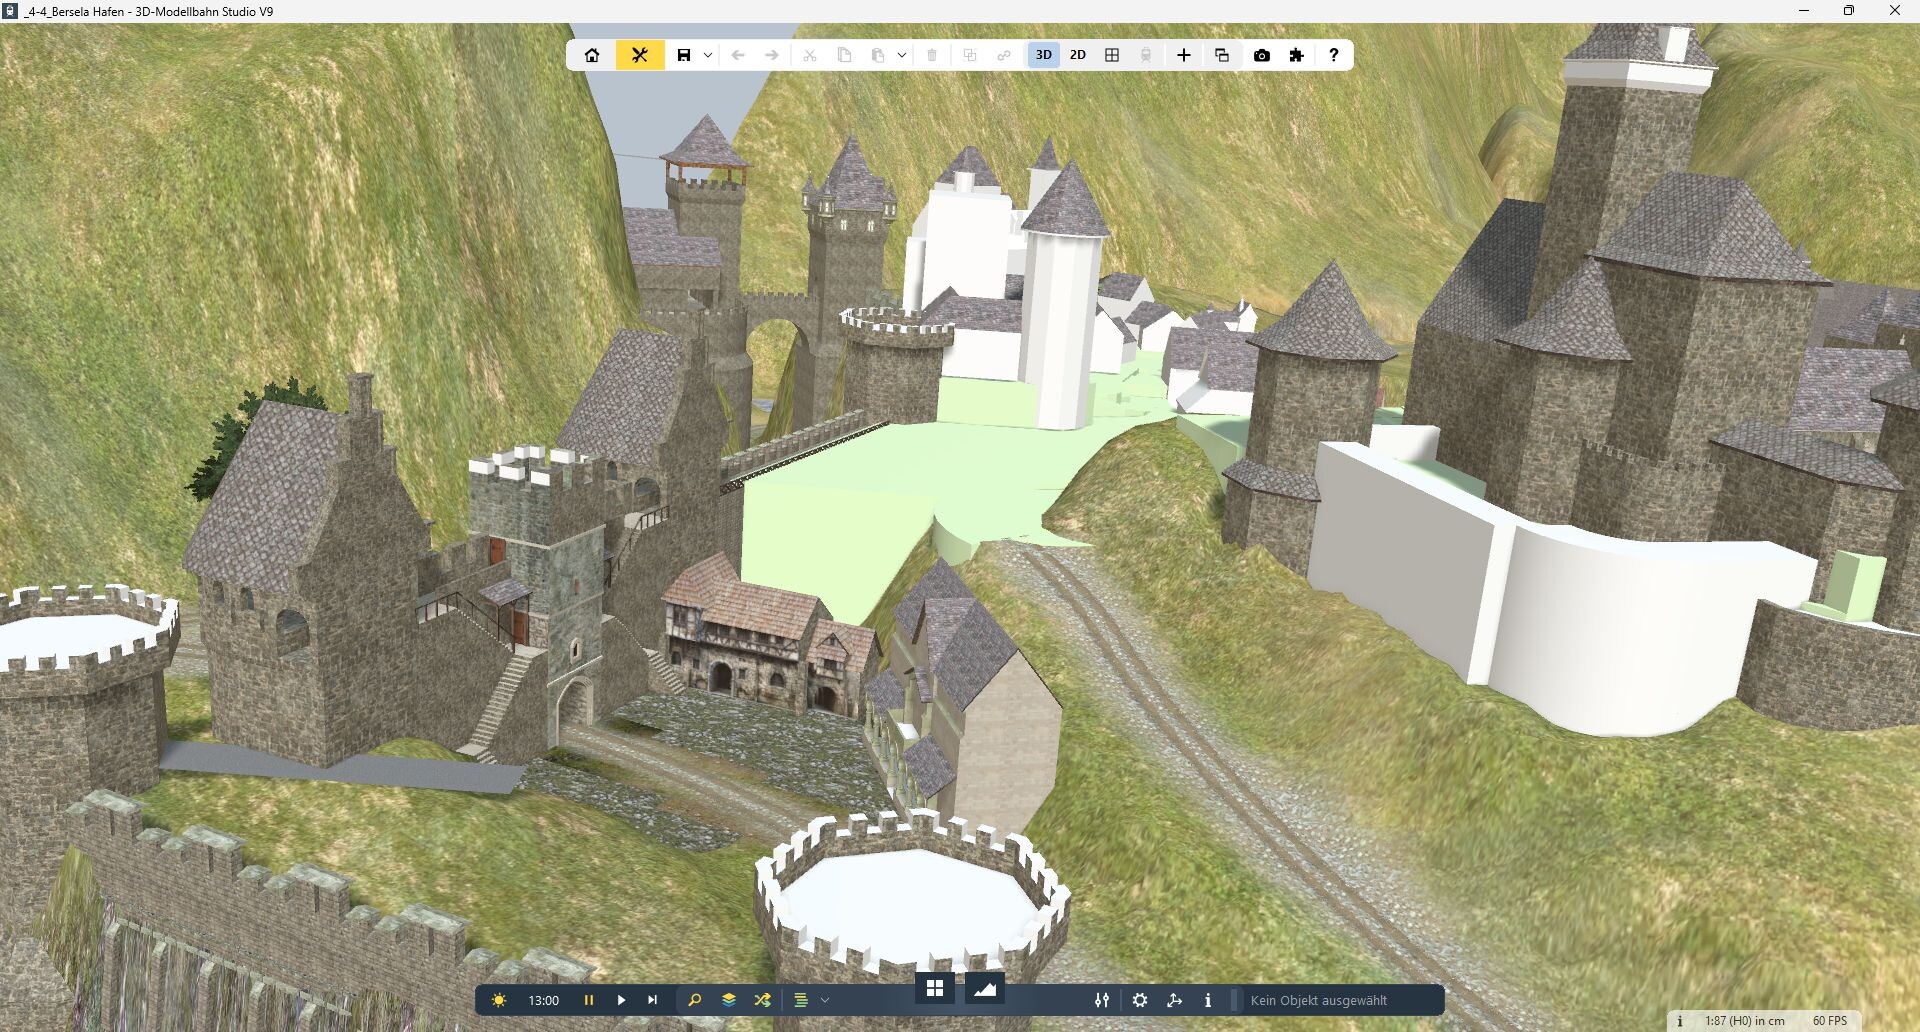Open the additional windows icon
Viewport: 1920px width, 1032px height.
coord(1222,55)
